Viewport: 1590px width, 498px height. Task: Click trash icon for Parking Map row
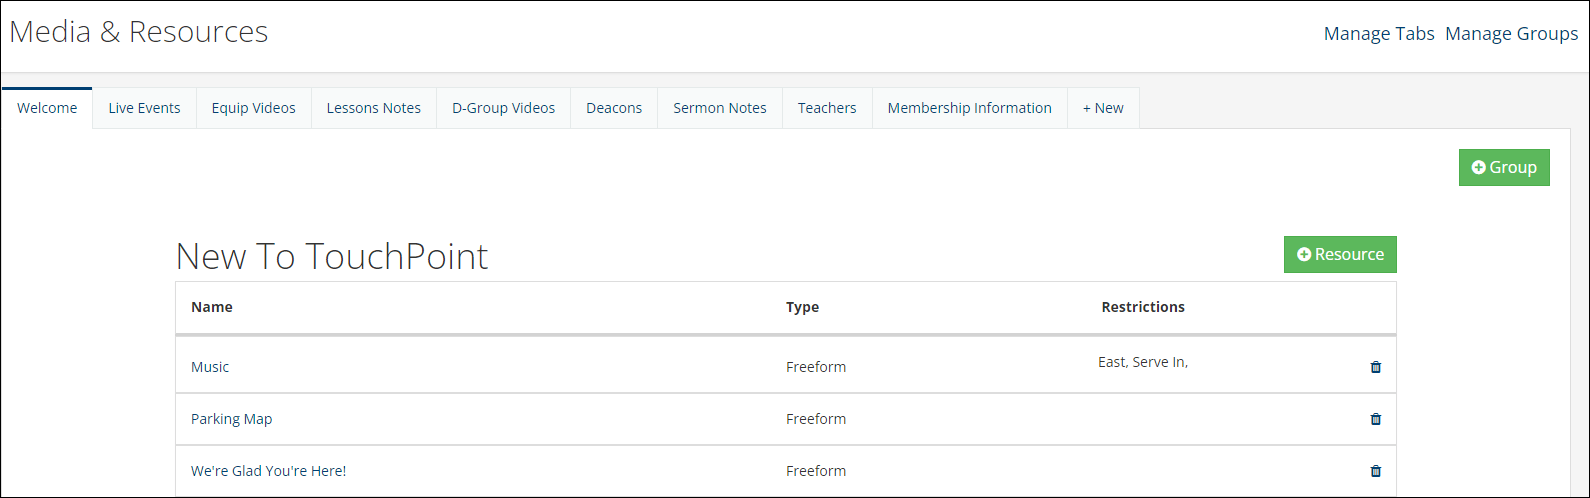(x=1375, y=419)
